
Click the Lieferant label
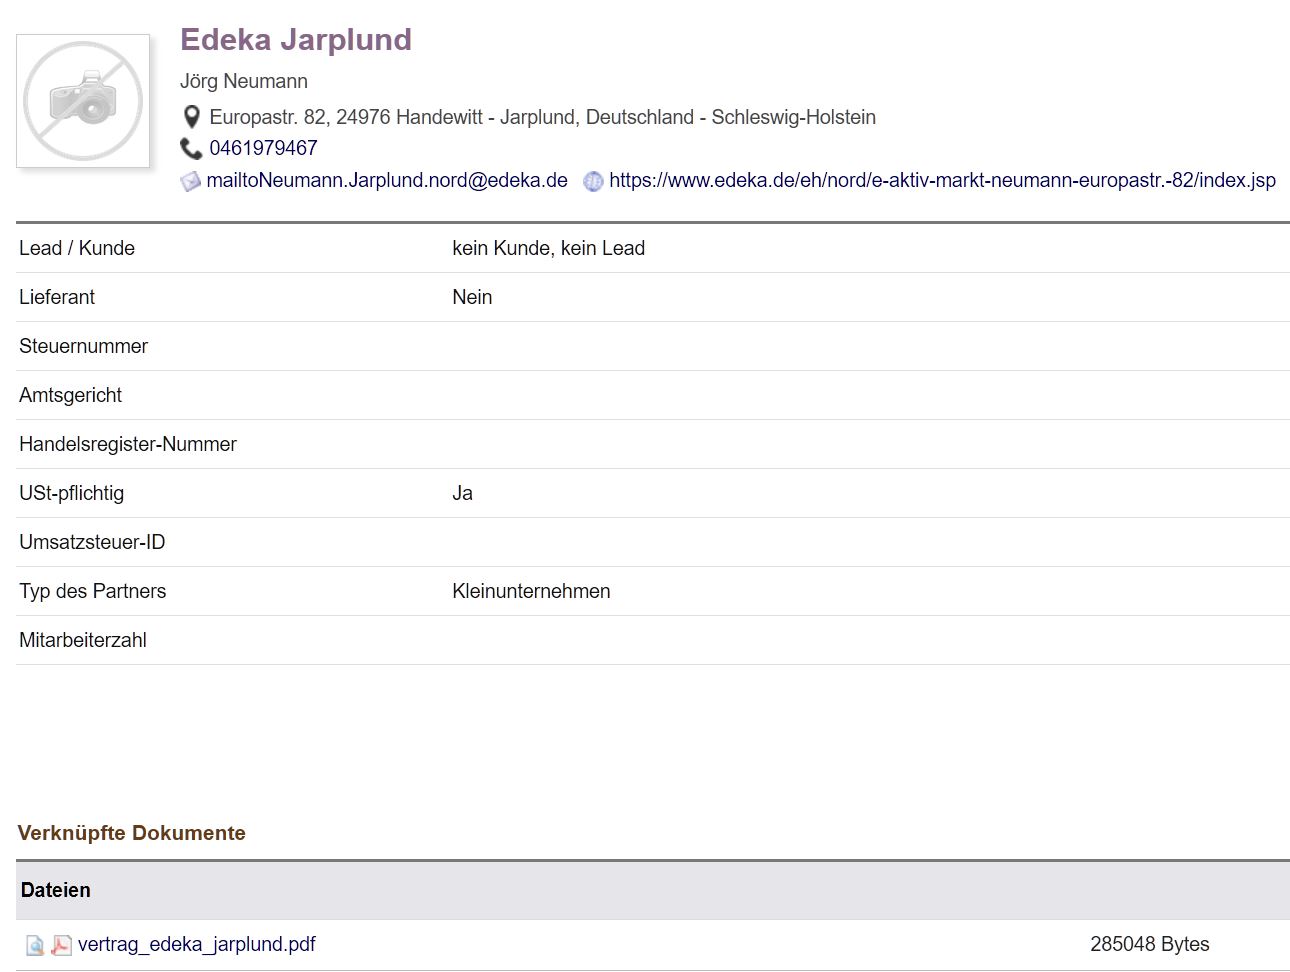point(57,297)
